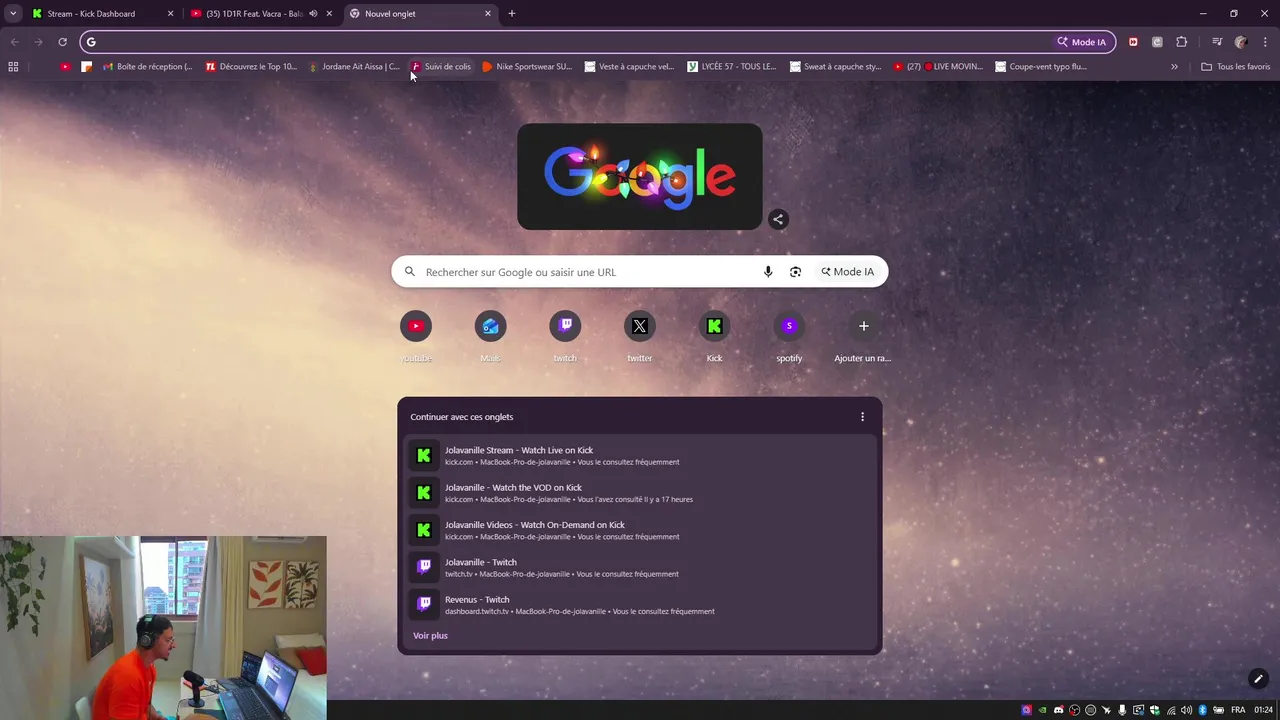Screen dimensions: 1280x720
Task: Open Jolavanille - Watch the VOD on Kick
Action: coord(640,493)
